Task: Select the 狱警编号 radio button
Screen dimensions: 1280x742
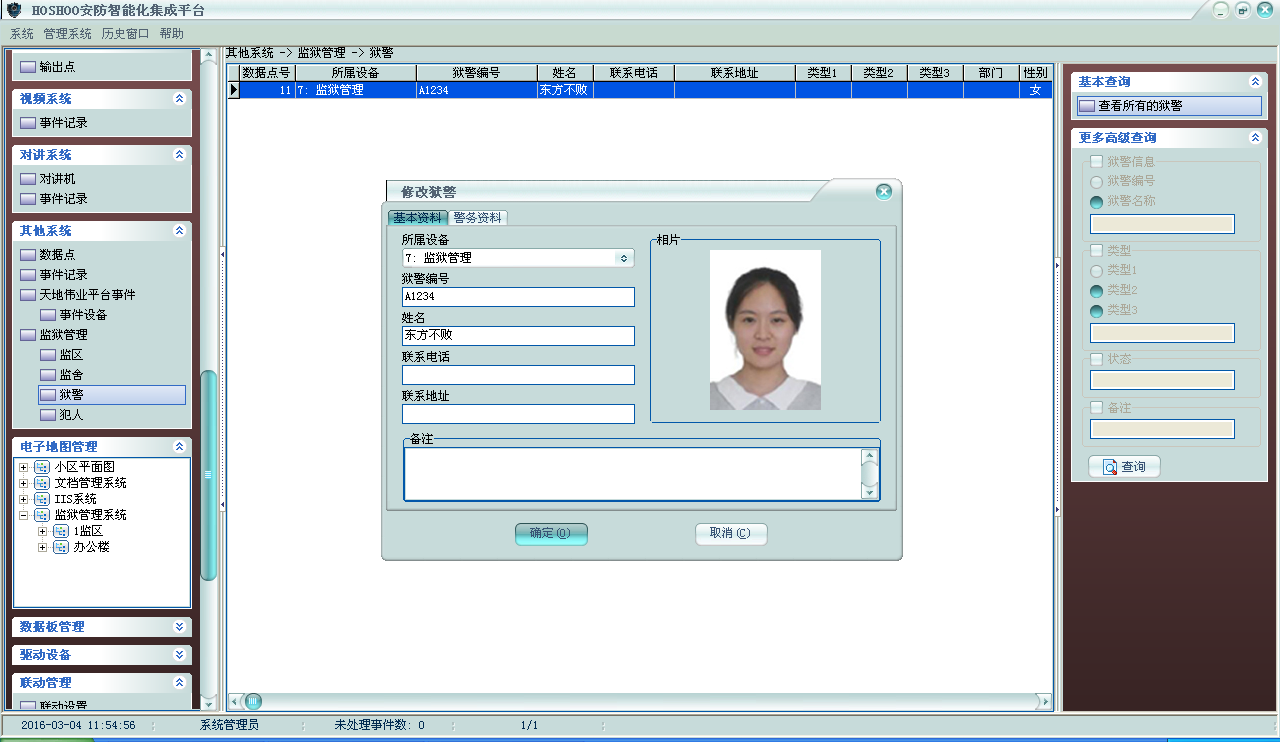Action: click(x=1097, y=182)
